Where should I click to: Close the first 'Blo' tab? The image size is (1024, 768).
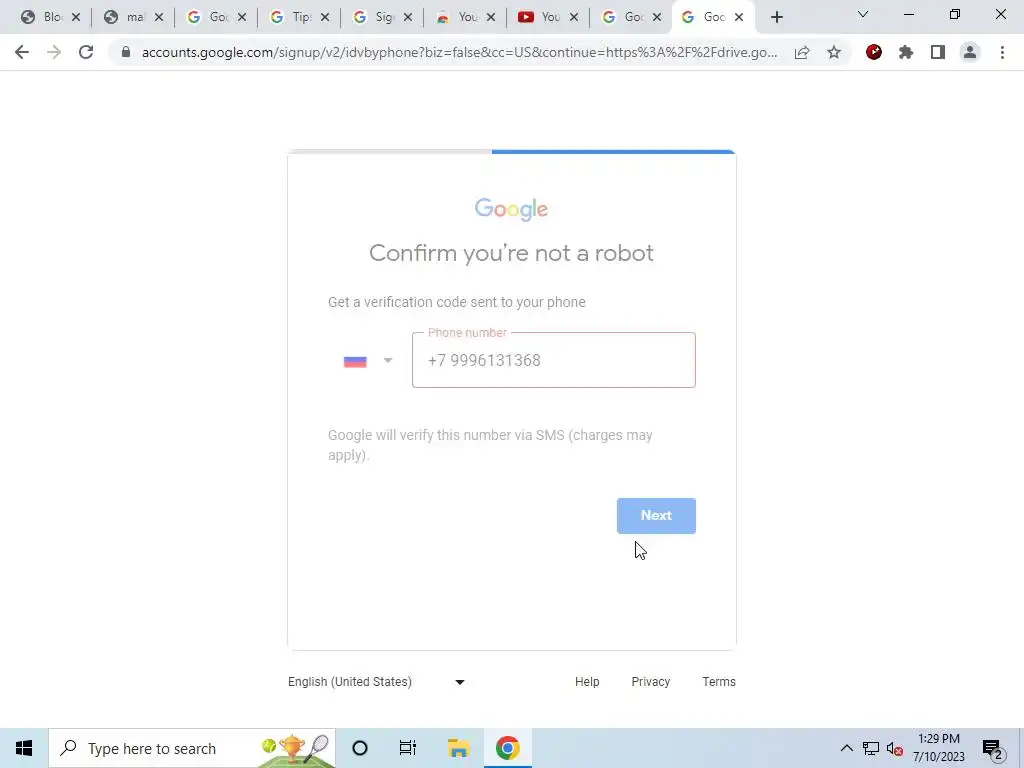point(76,18)
